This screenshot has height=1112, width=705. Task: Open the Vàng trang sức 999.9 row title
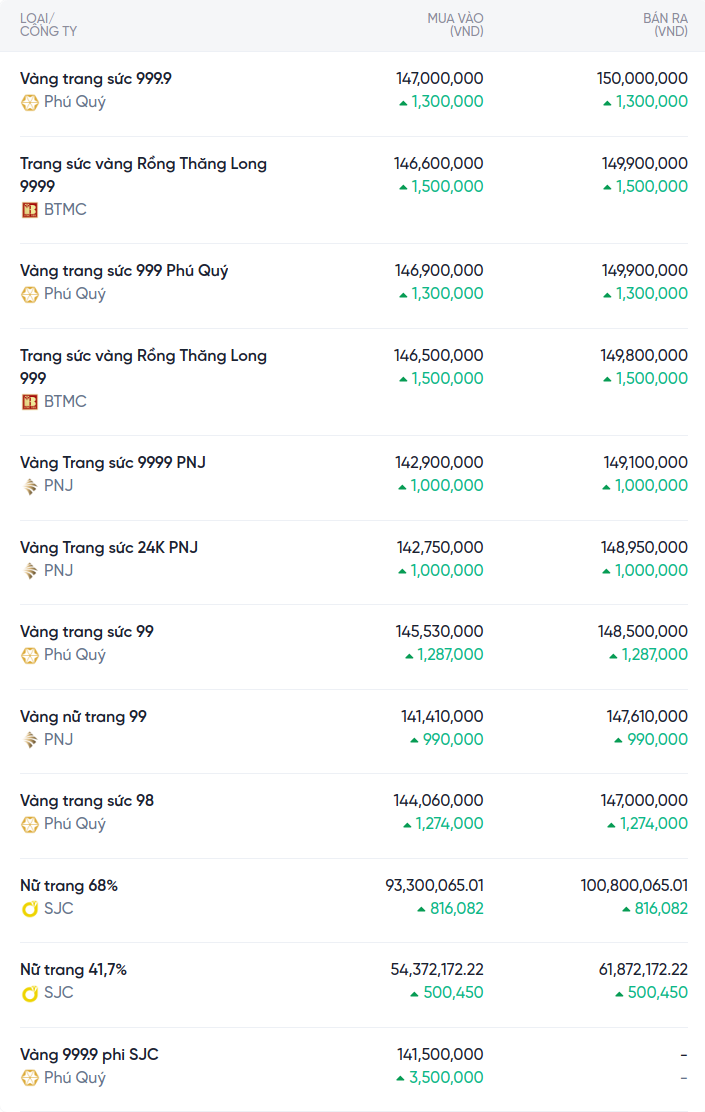click(x=96, y=78)
